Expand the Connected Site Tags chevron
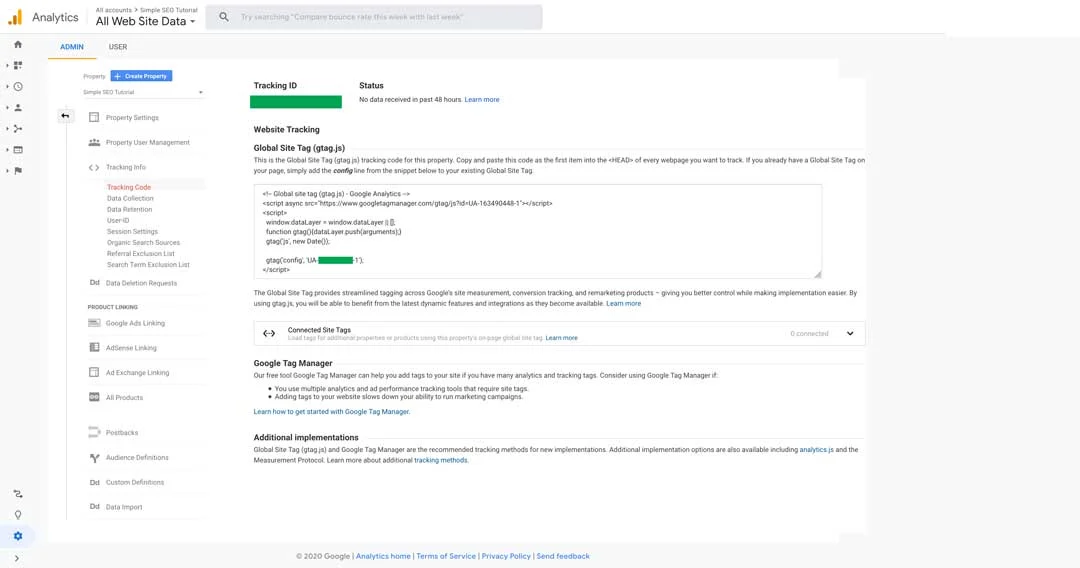Screen dimensions: 1080x568 [x=850, y=334]
